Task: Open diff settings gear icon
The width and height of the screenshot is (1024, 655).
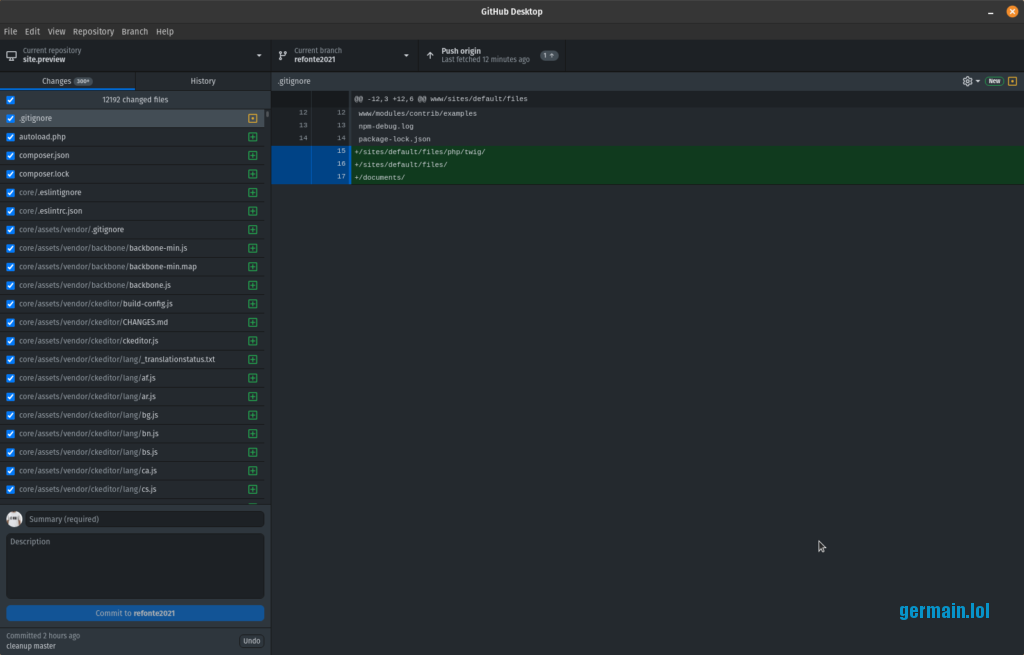Action: (x=967, y=81)
